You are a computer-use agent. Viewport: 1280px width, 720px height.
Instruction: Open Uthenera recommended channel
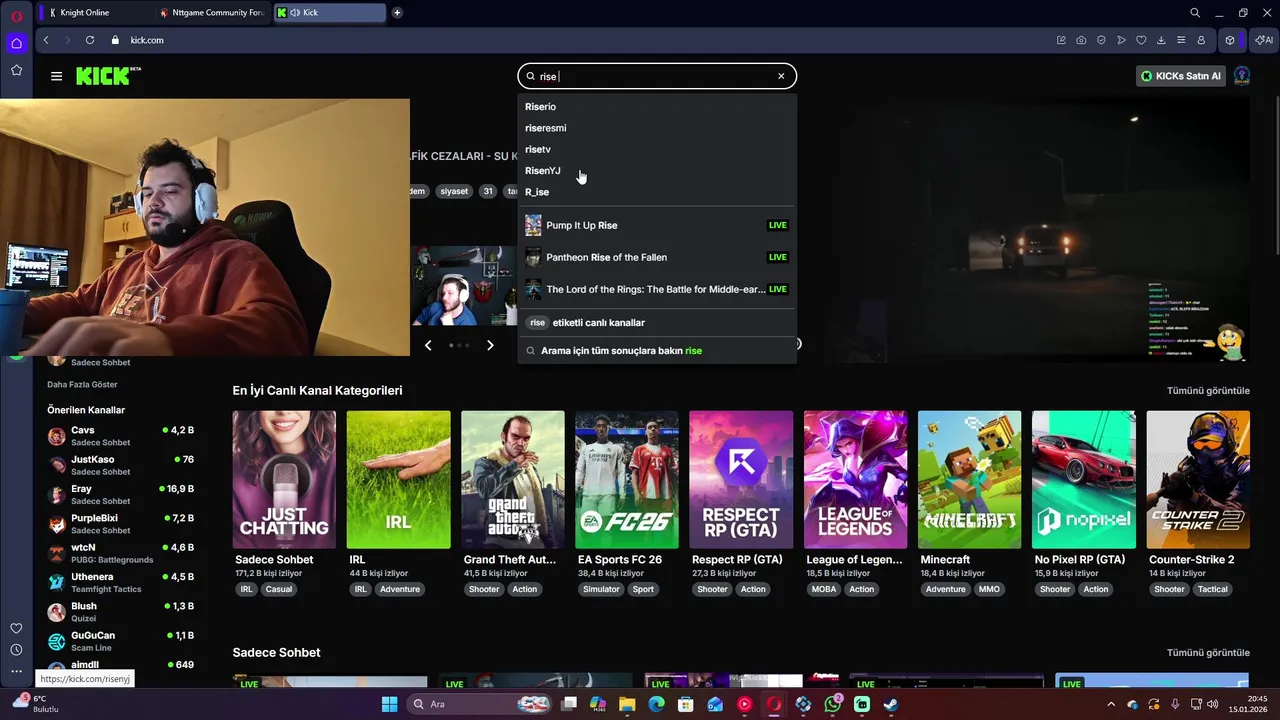pos(121,582)
